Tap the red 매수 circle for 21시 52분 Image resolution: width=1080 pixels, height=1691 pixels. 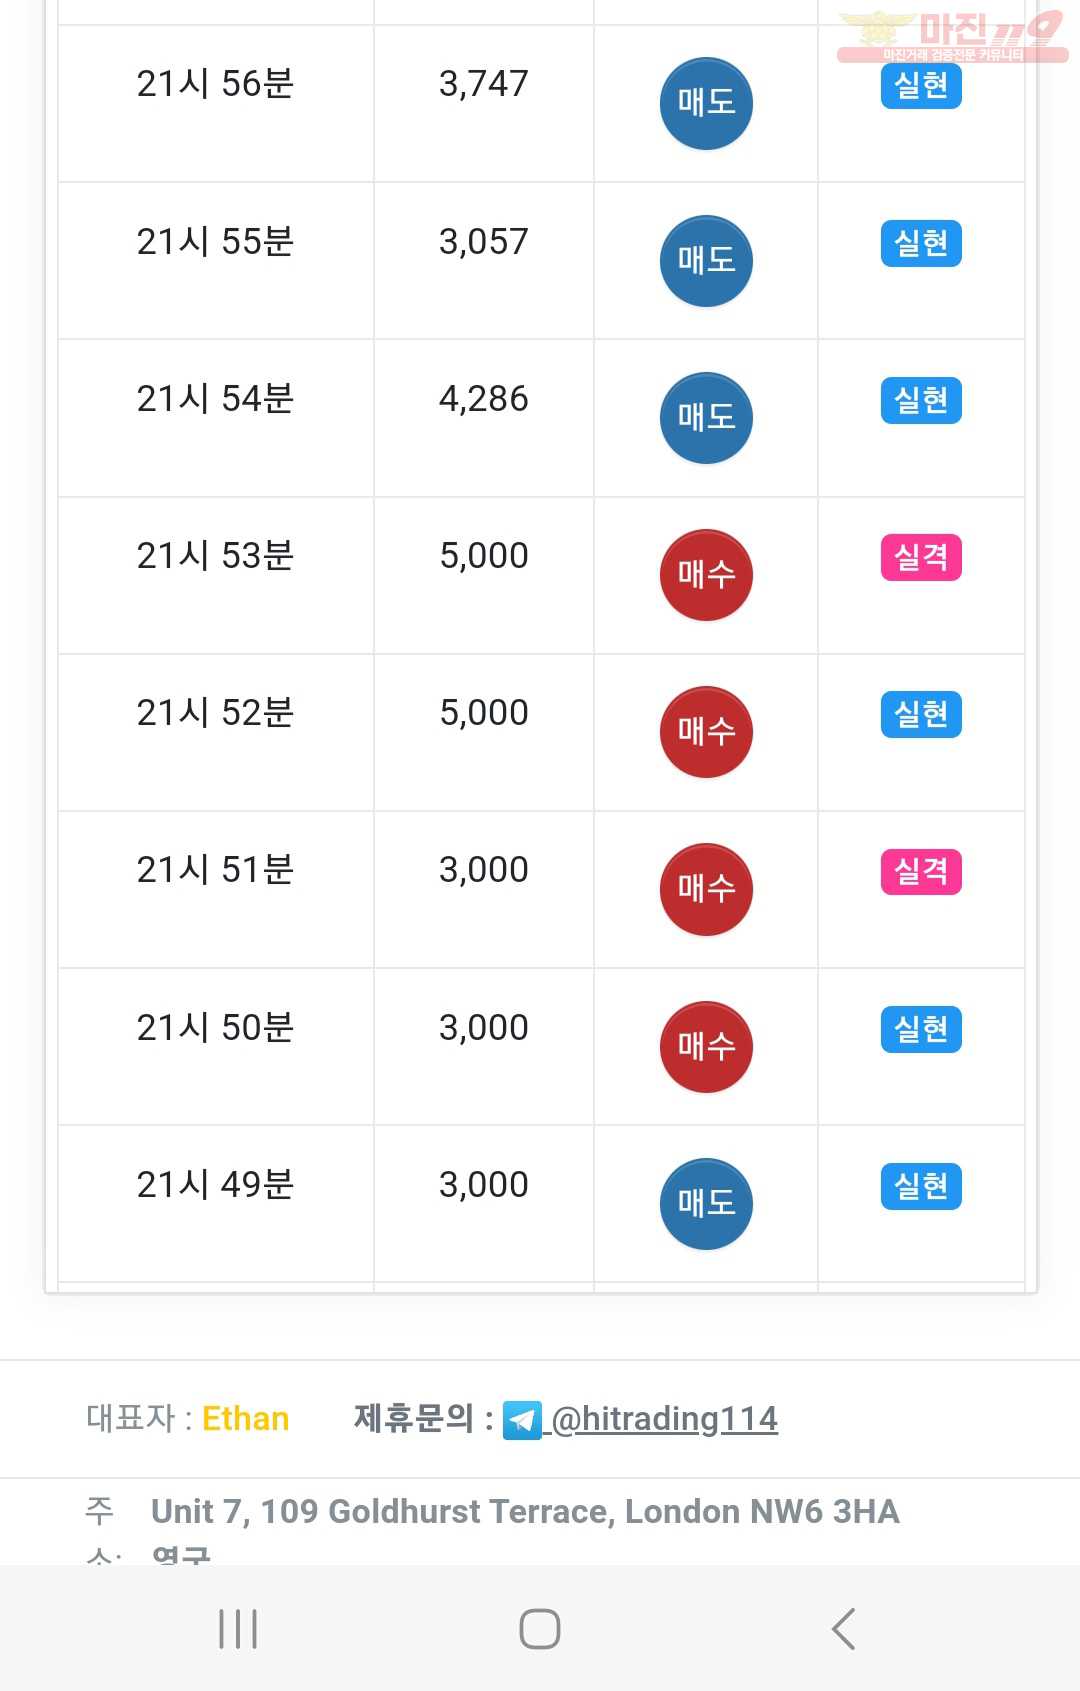click(x=706, y=732)
